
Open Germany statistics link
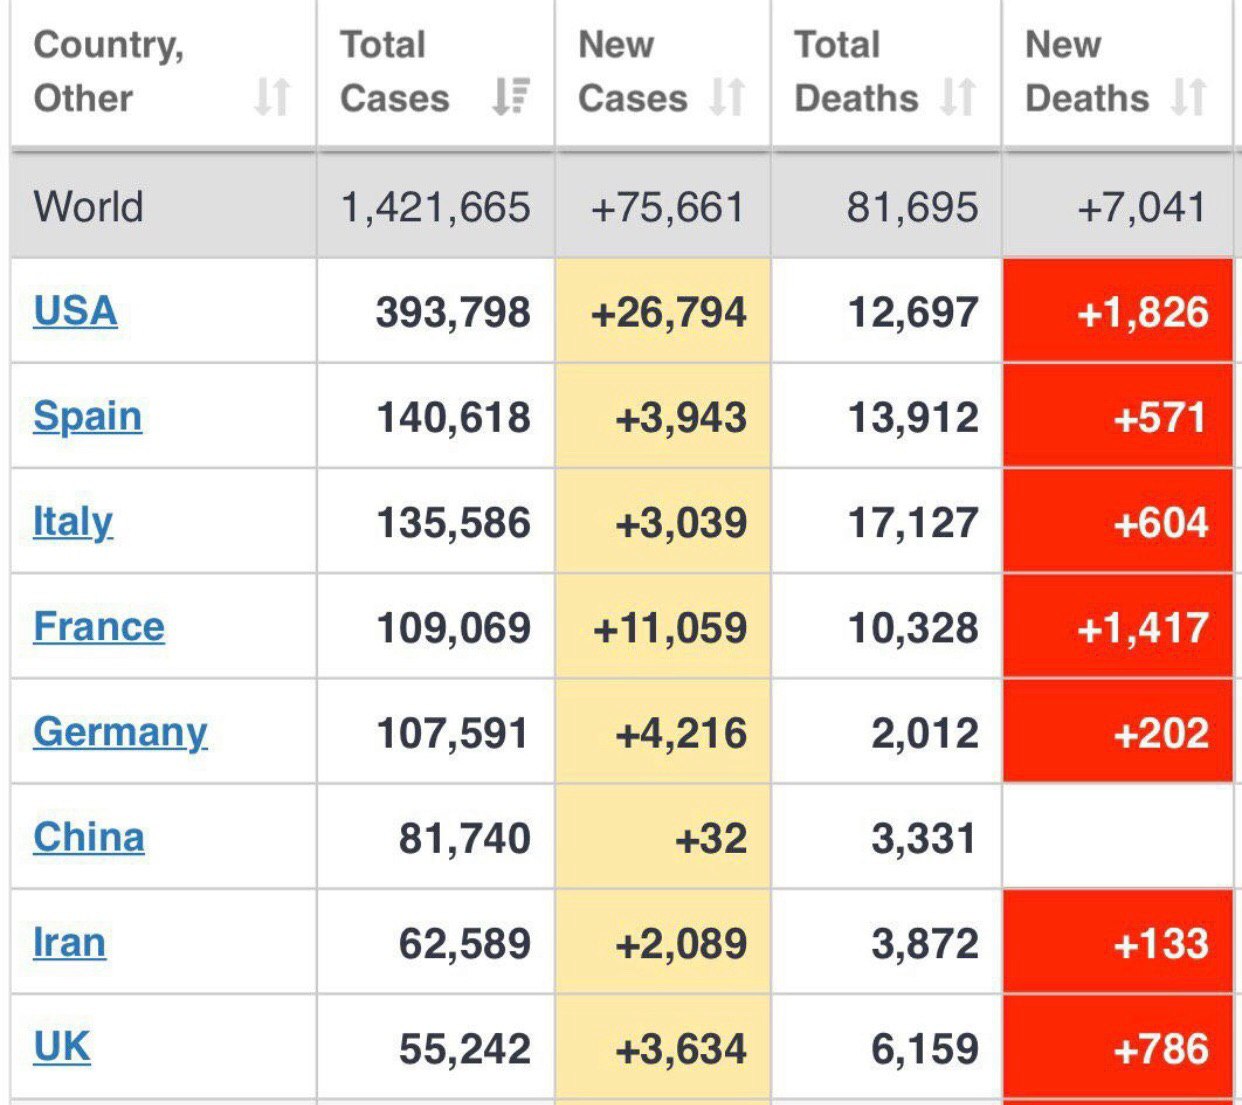[x=120, y=732]
